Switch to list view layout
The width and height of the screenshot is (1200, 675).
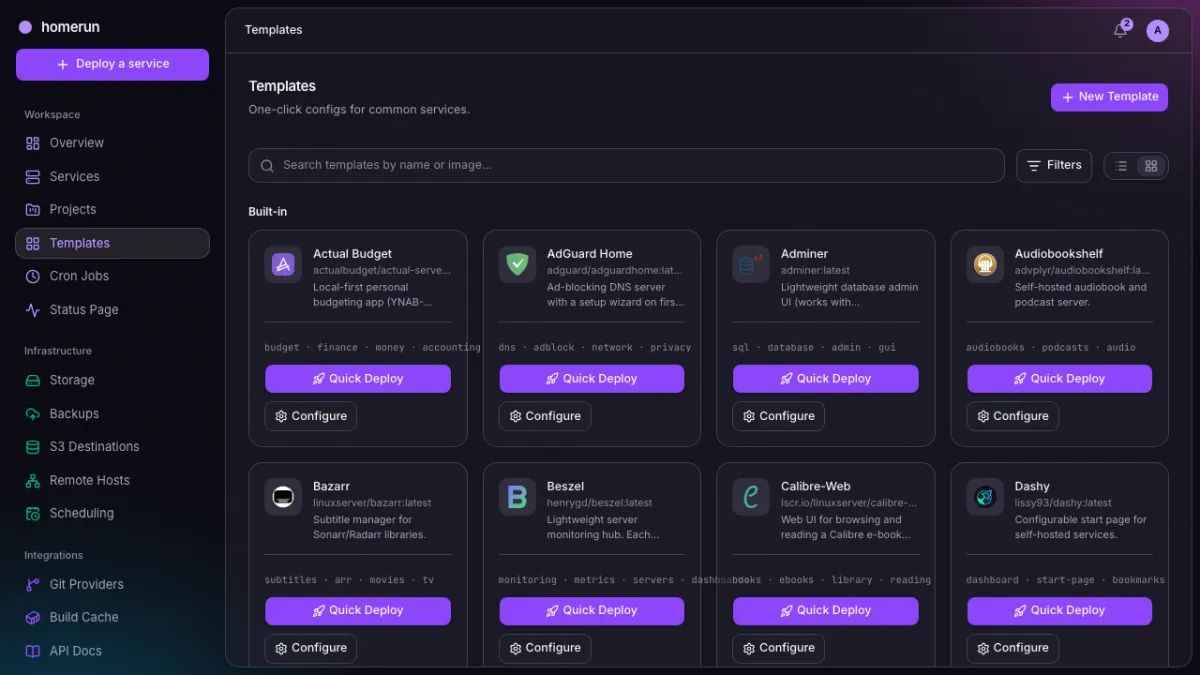[1121, 166]
